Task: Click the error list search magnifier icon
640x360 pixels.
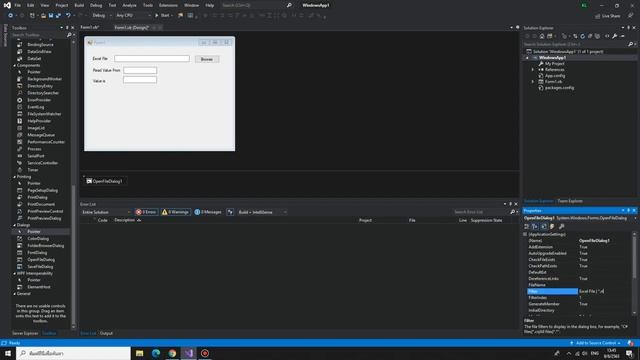Action: coord(512,212)
